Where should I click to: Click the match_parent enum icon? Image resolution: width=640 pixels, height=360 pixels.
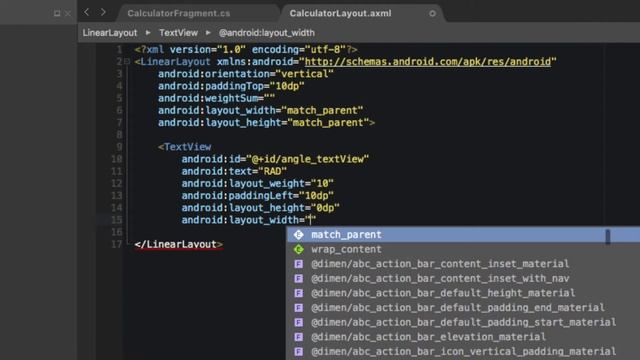(299, 235)
